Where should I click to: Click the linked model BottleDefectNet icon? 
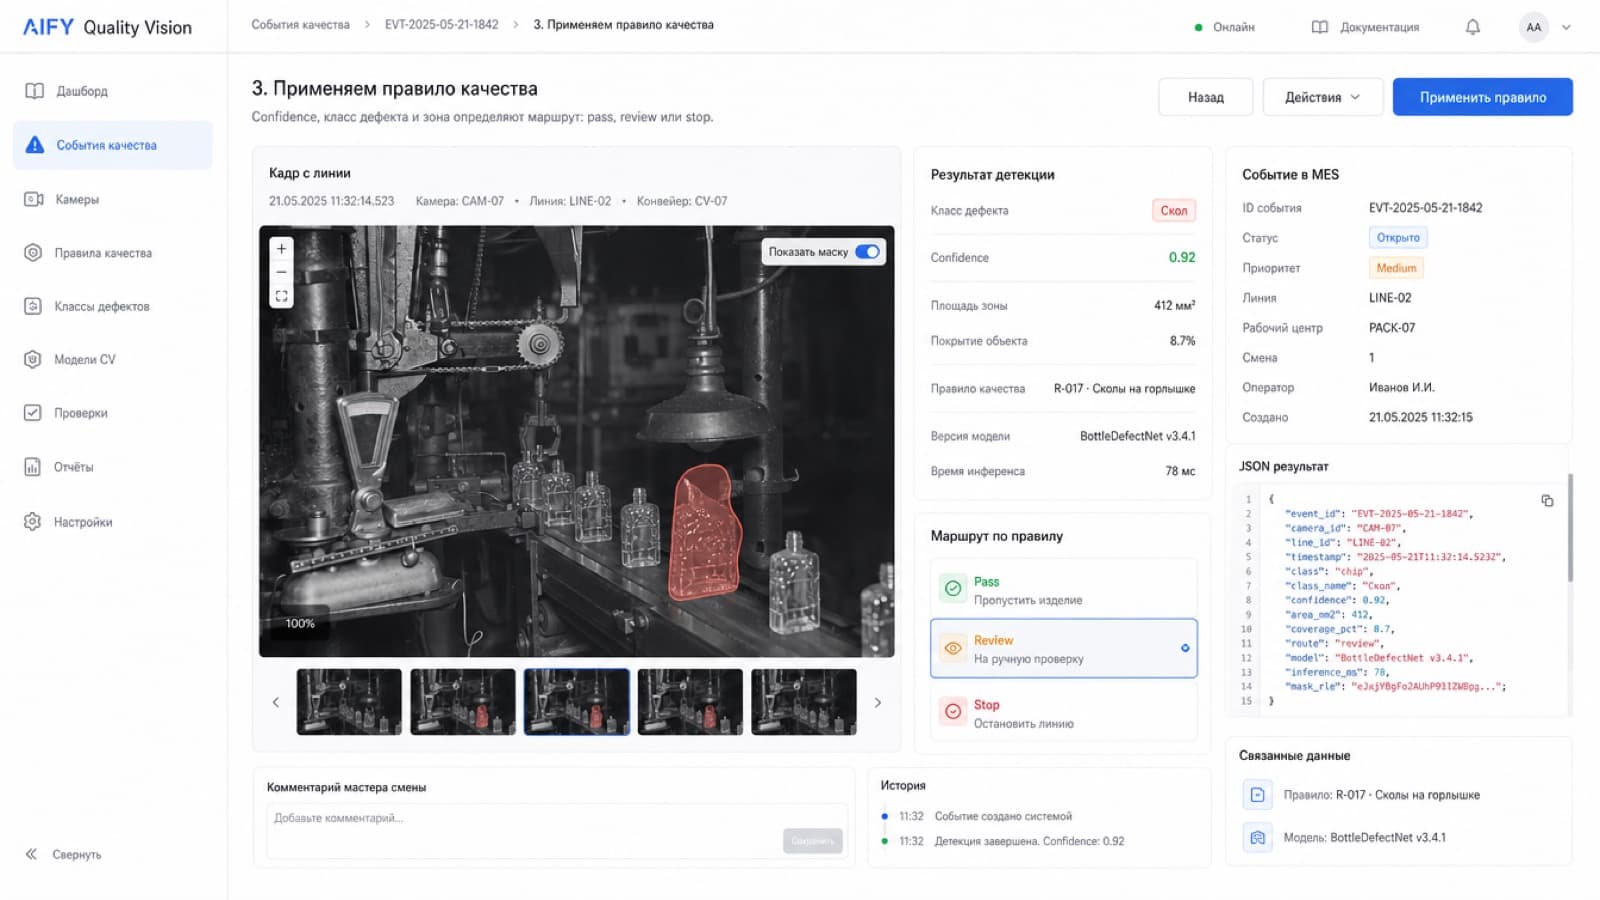pyautogui.click(x=1257, y=837)
